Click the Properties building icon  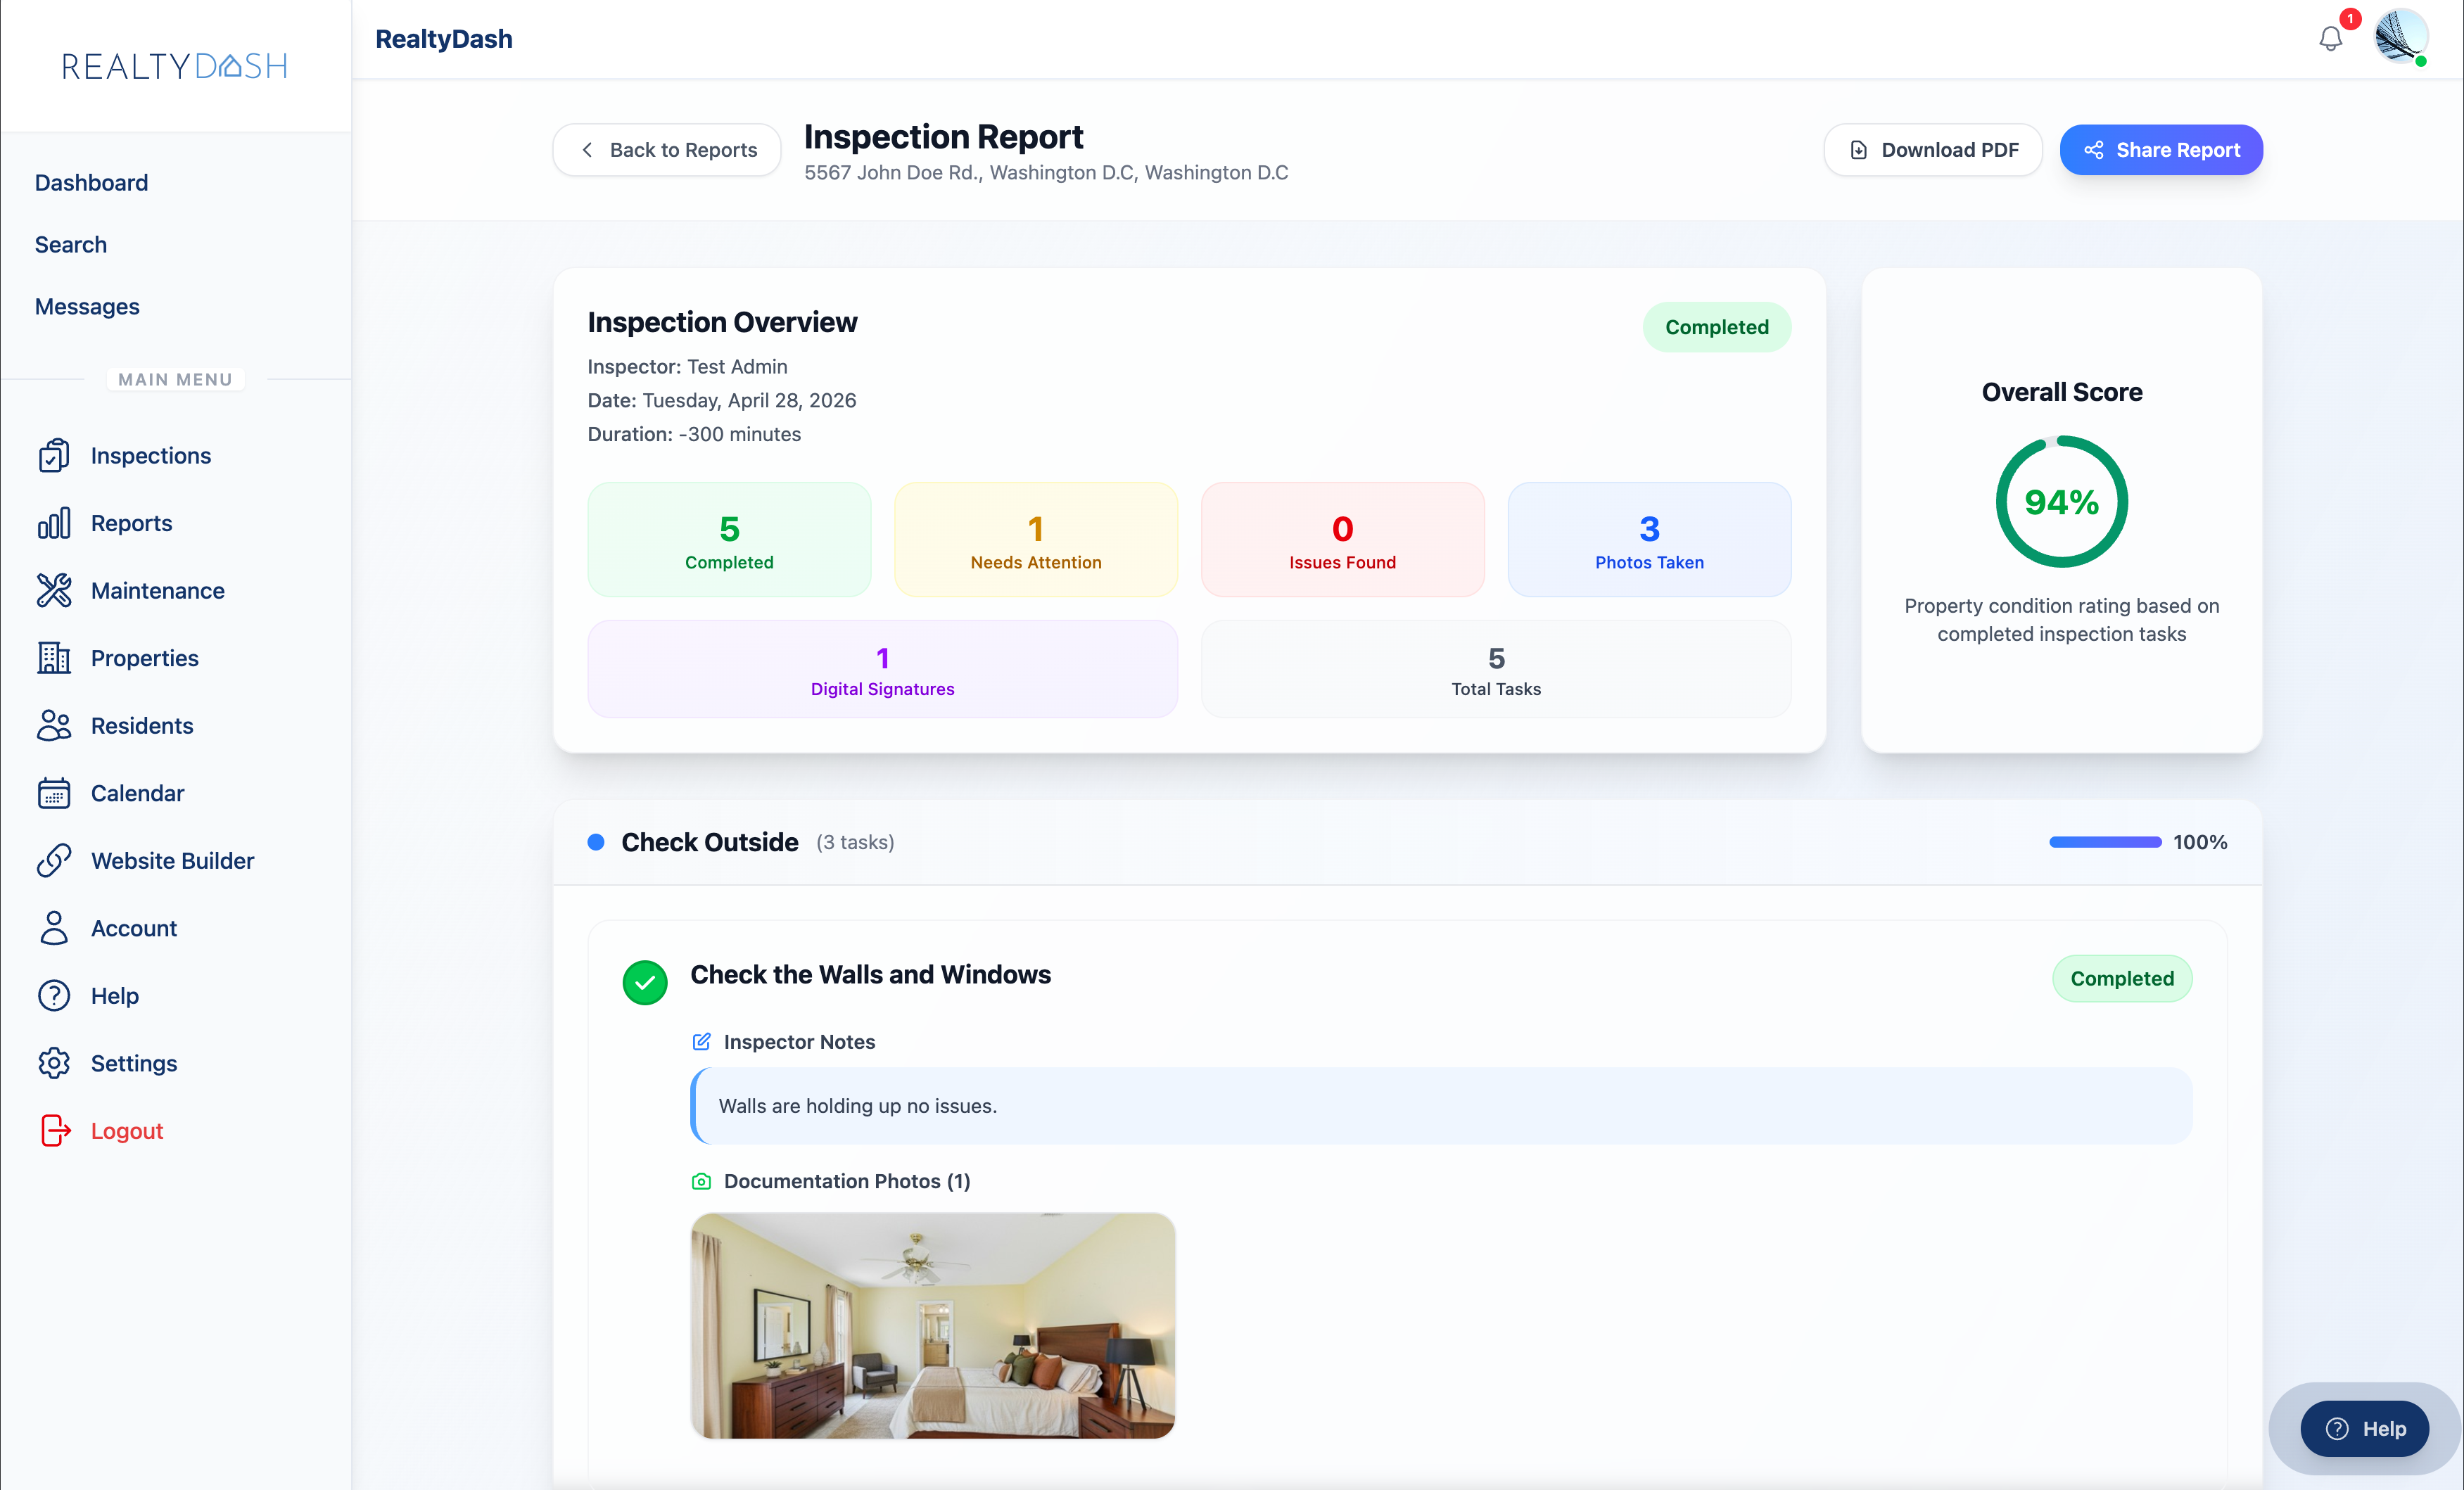coord(54,658)
